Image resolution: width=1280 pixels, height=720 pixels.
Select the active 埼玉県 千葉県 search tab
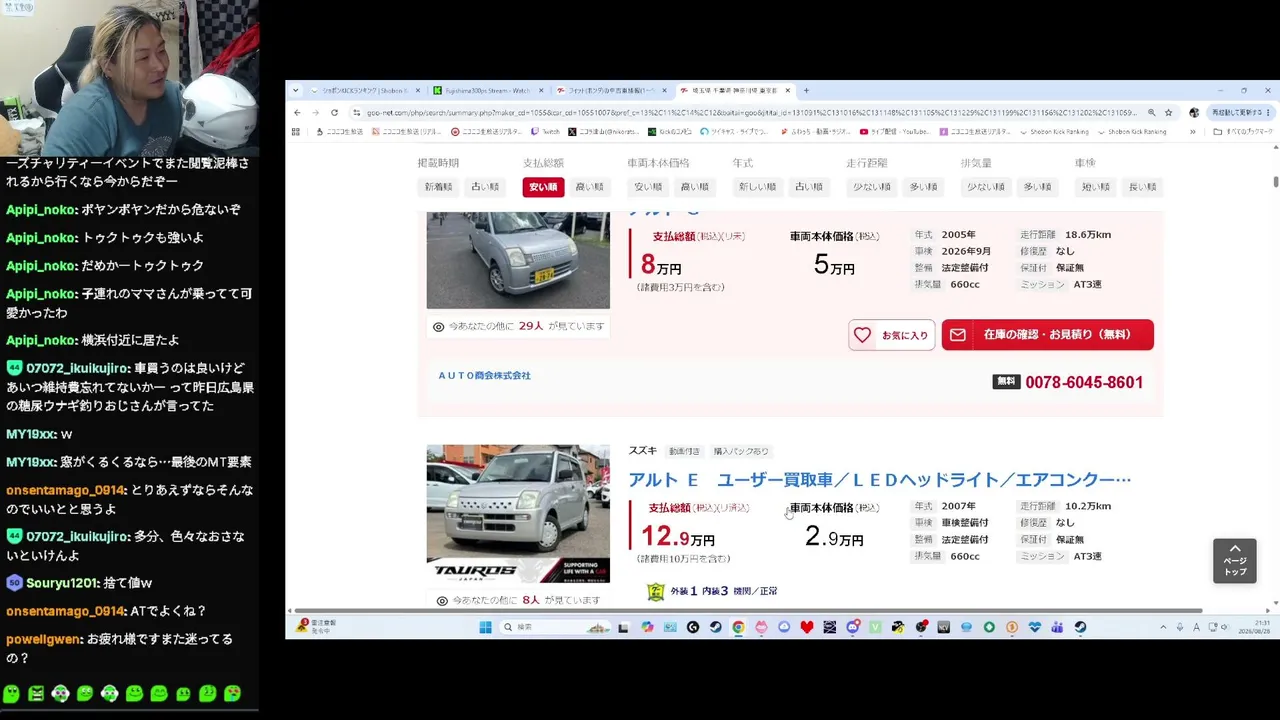pyautogui.click(x=735, y=91)
